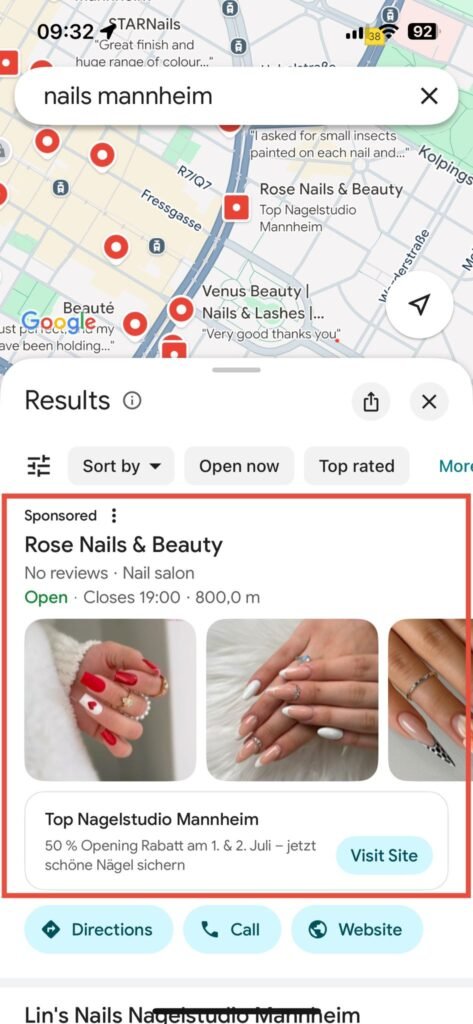Share the results list
This screenshot has height=1024, width=473.
click(370, 402)
